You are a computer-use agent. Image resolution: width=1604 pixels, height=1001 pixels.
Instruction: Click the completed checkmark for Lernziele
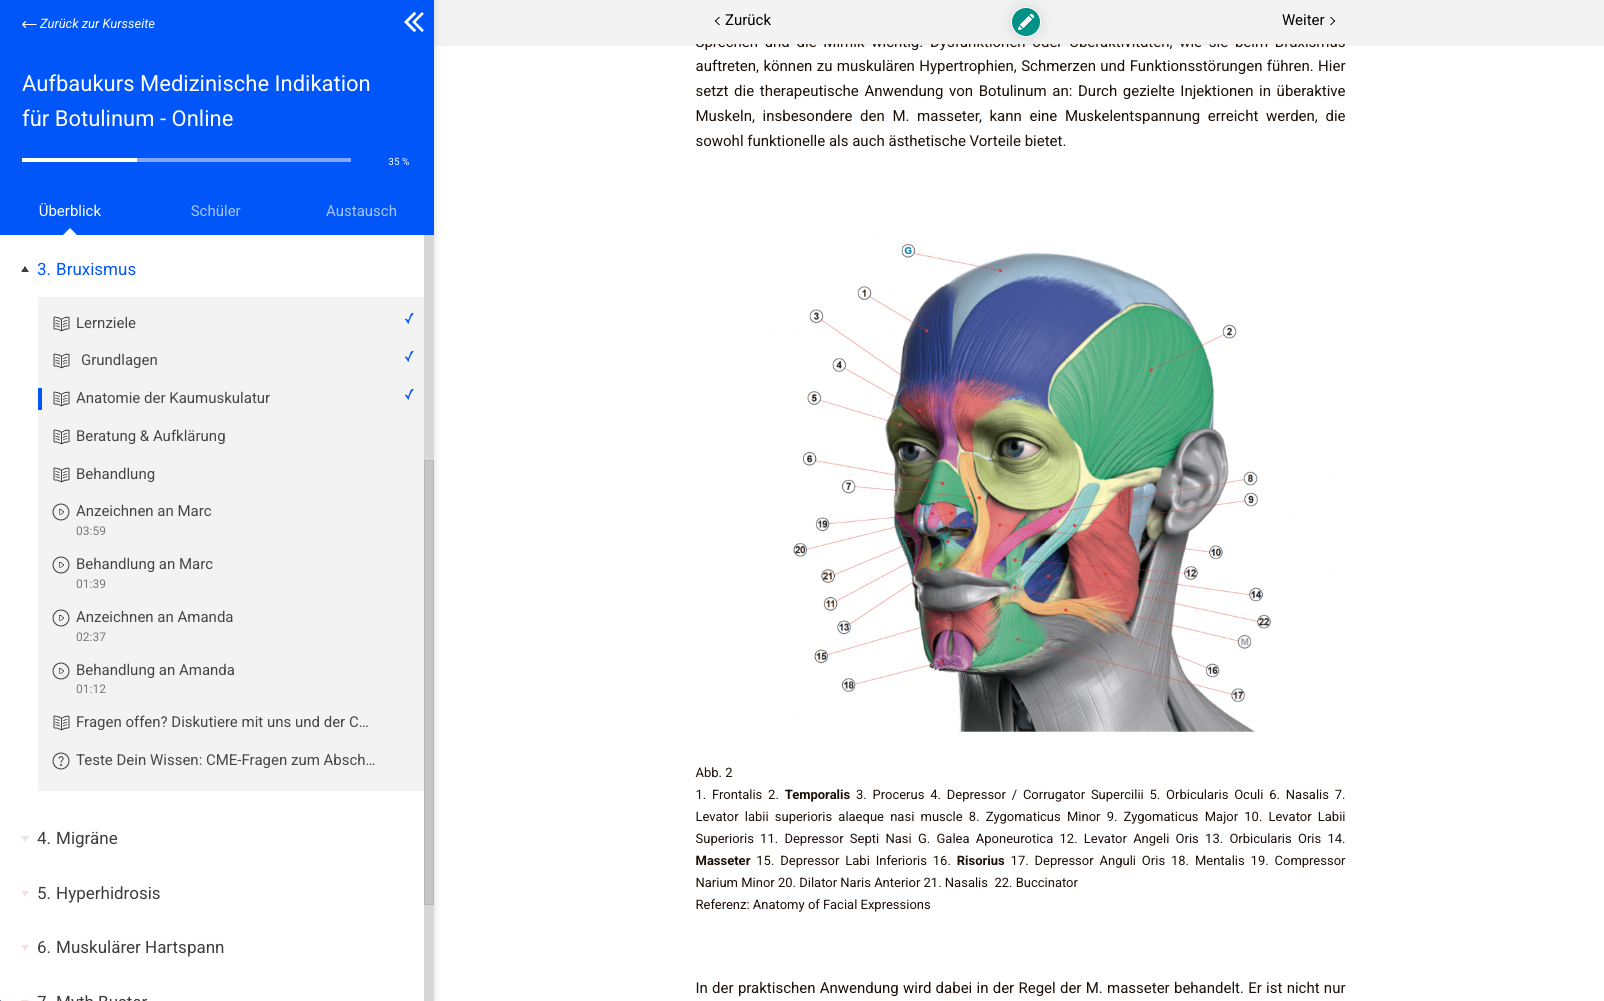tap(409, 319)
